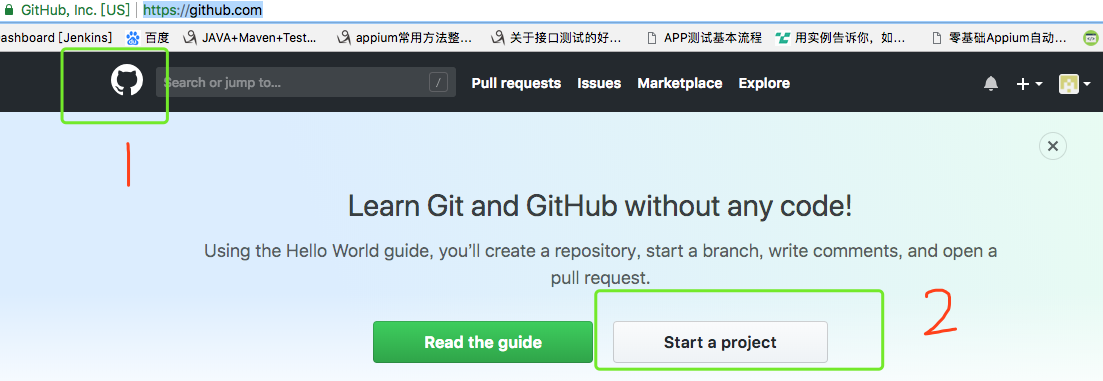Open the APP测试基本流程 bookmark

pos(704,38)
